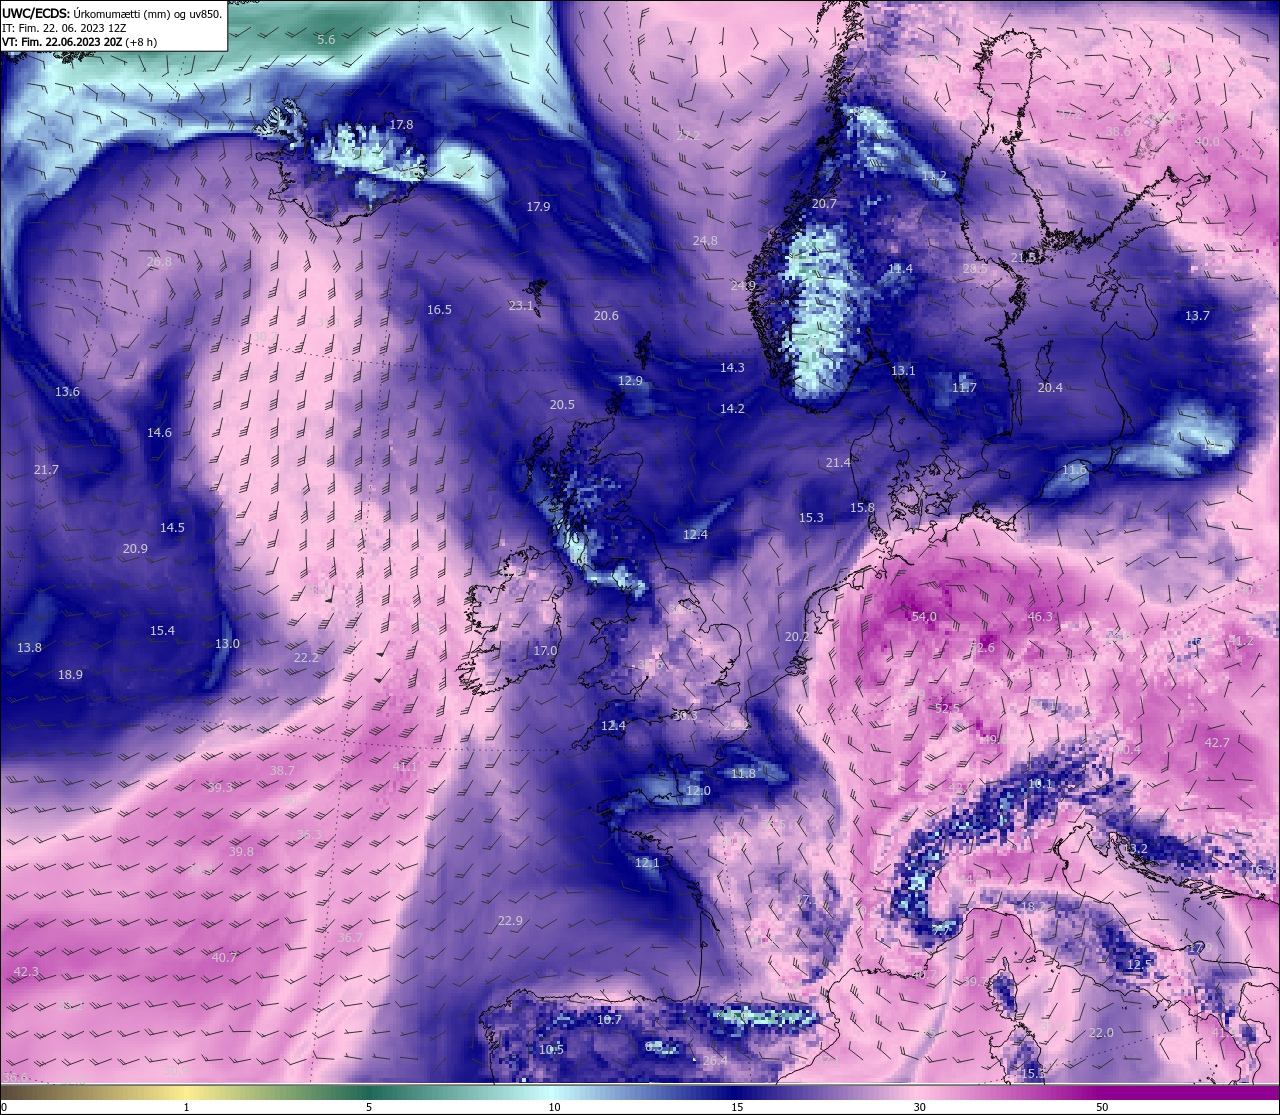Click the 20.2 value near the Dutch coast
This screenshot has width=1280, height=1115.
[x=797, y=637]
